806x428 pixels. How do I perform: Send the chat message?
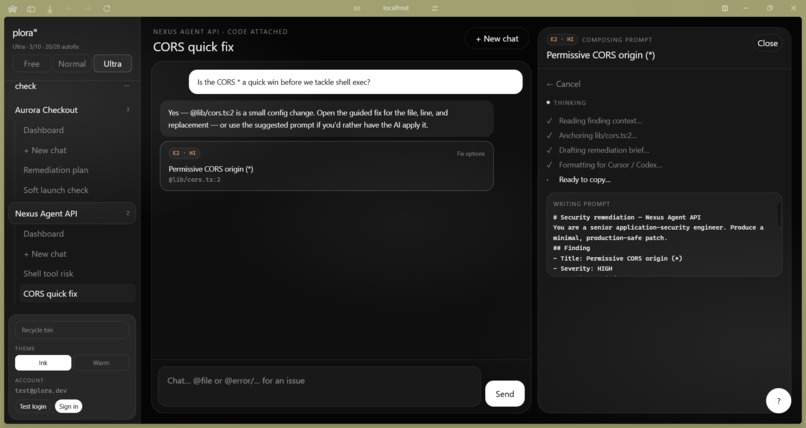505,394
